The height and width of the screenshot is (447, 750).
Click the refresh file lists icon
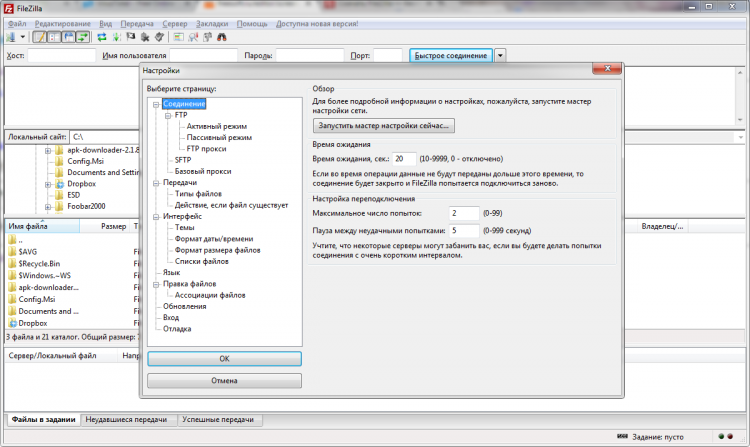[102, 37]
